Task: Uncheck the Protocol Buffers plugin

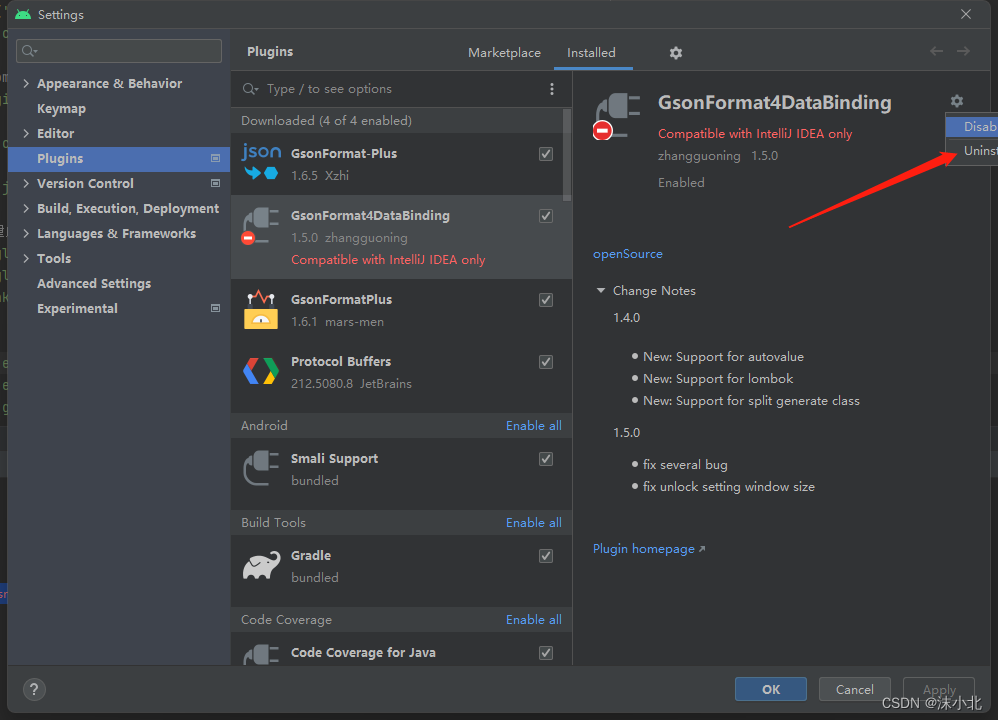Action: [x=546, y=362]
